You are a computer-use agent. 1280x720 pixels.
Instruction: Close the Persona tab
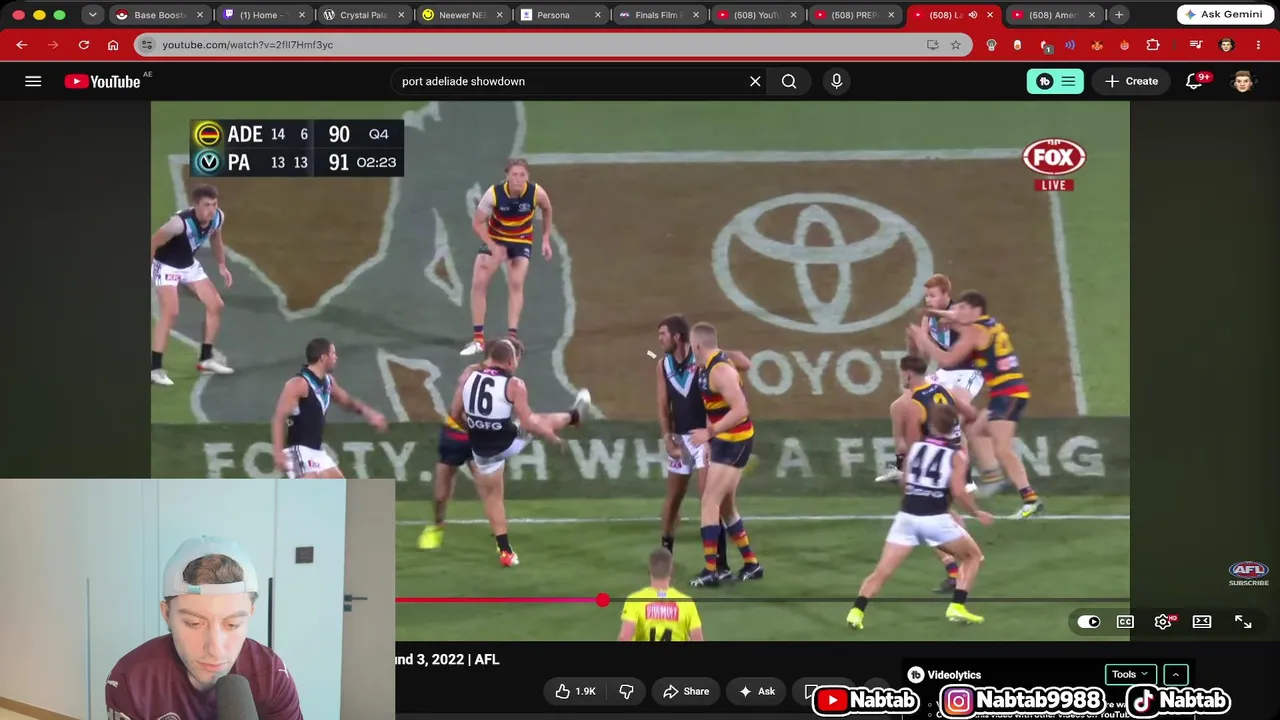coord(598,15)
